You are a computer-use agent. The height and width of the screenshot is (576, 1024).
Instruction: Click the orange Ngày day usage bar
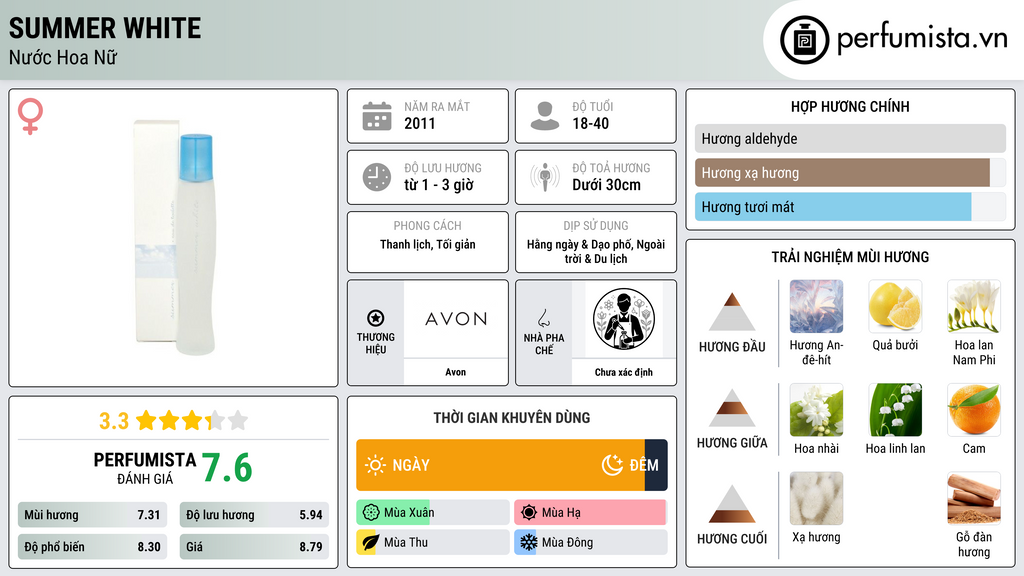click(x=500, y=465)
